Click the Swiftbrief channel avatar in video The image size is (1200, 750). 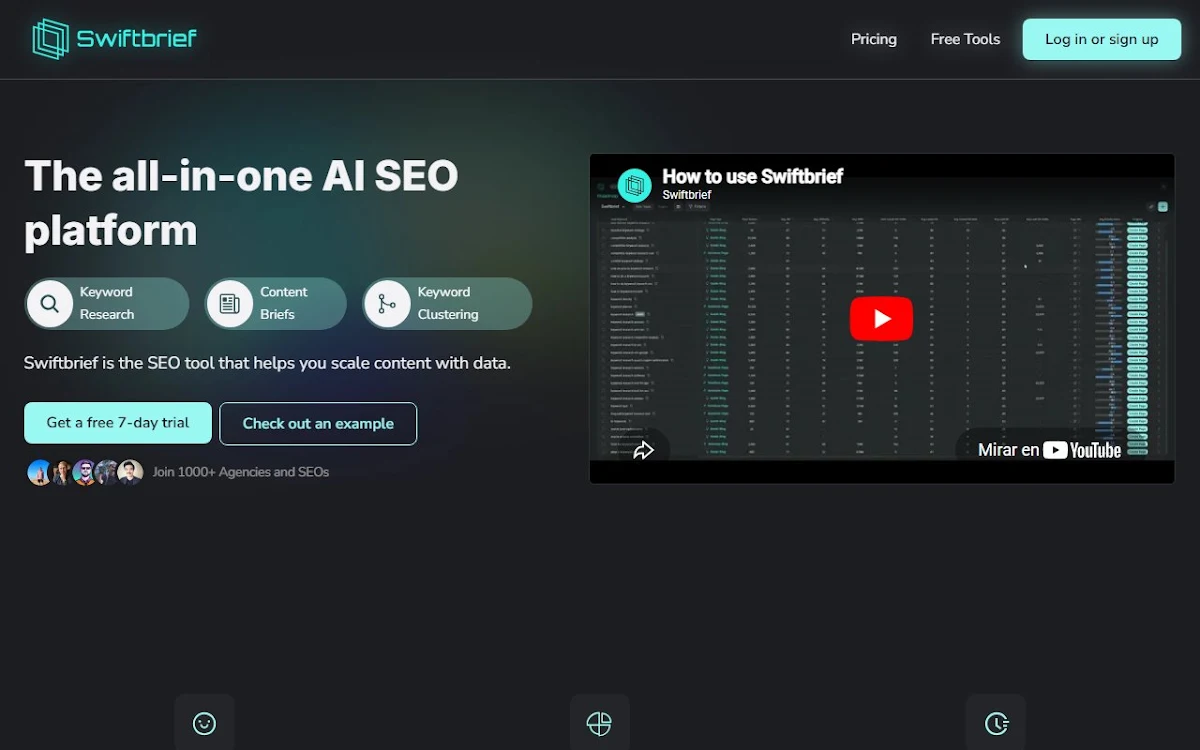pyautogui.click(x=634, y=186)
